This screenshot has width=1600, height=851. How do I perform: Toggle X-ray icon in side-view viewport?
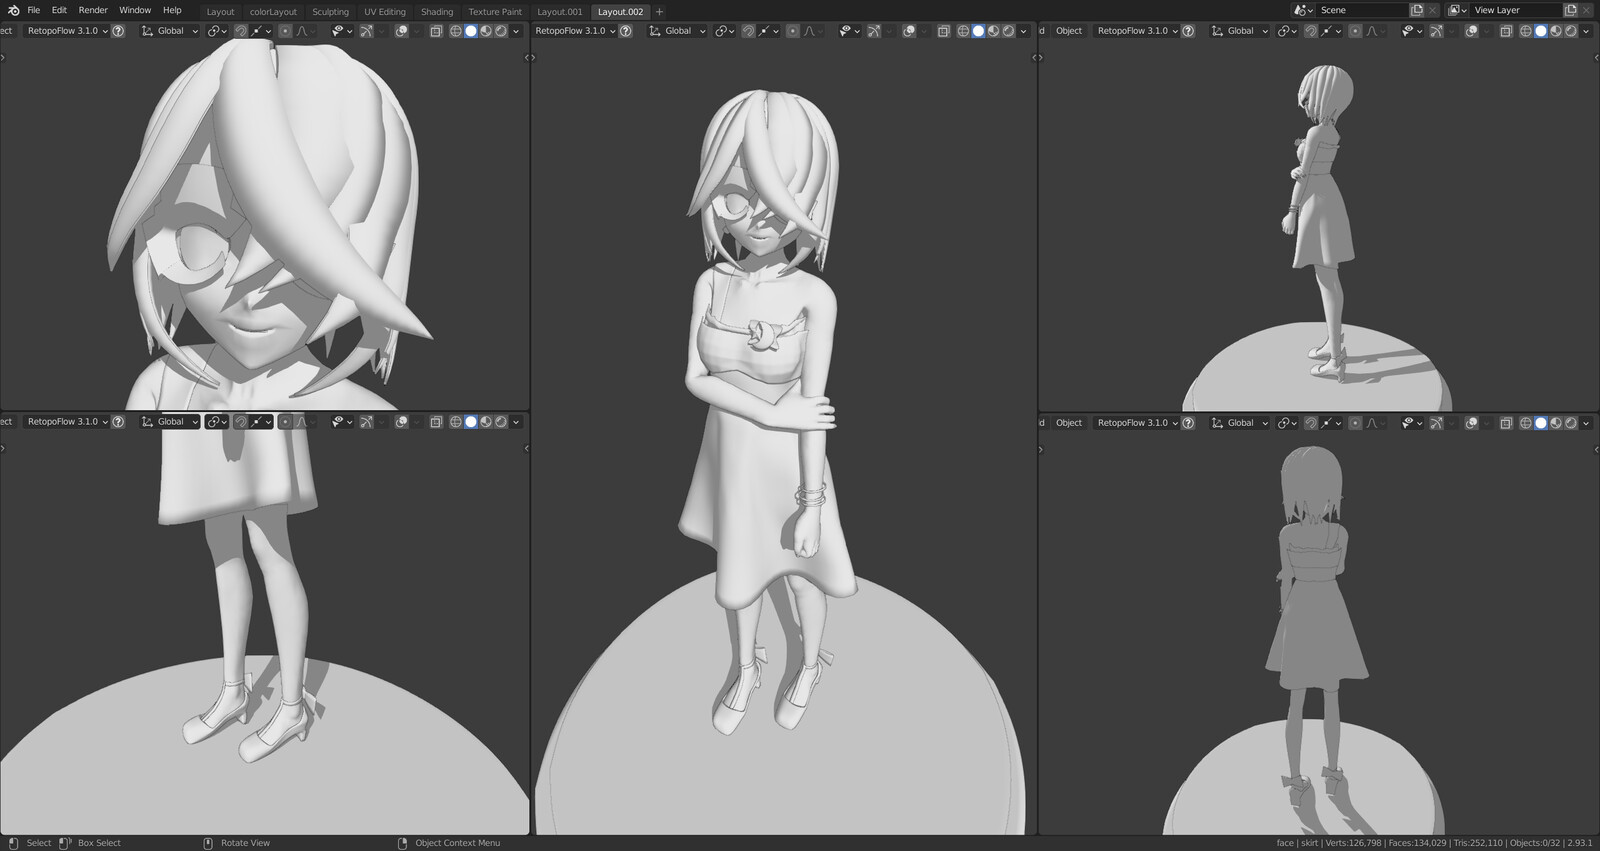(1506, 31)
